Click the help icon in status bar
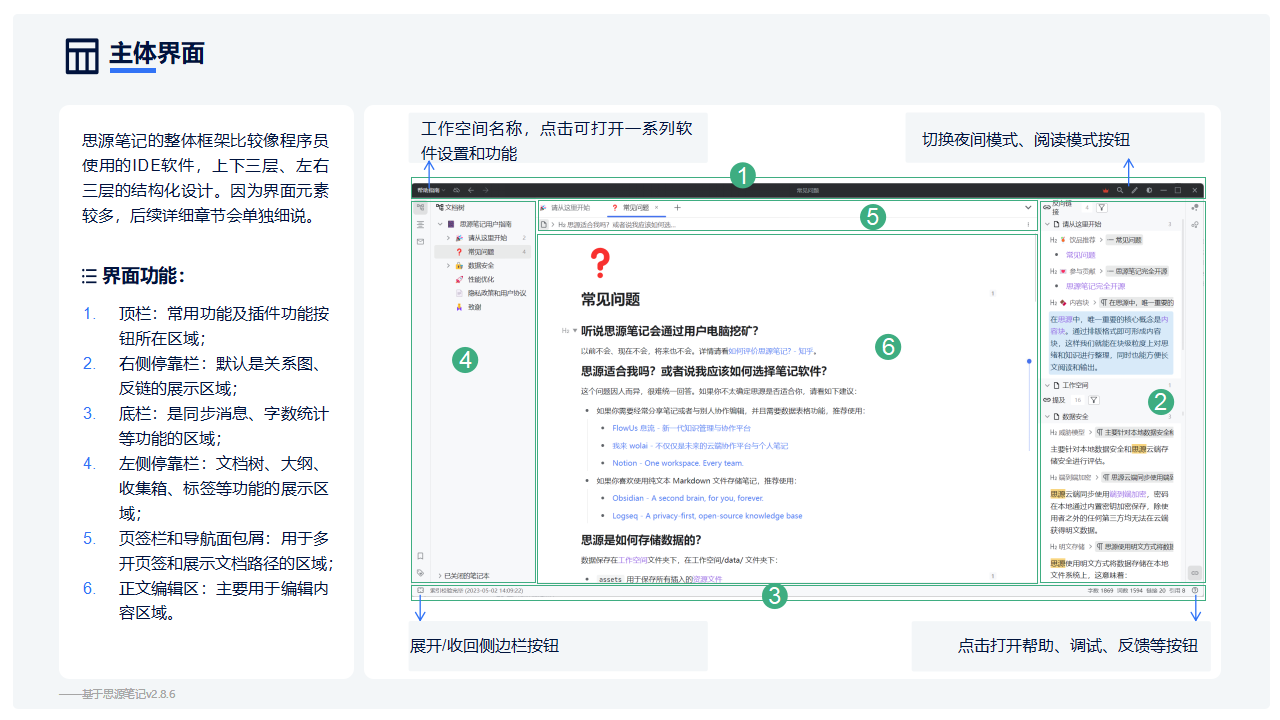The image size is (1280, 720). pyautogui.click(x=1195, y=590)
